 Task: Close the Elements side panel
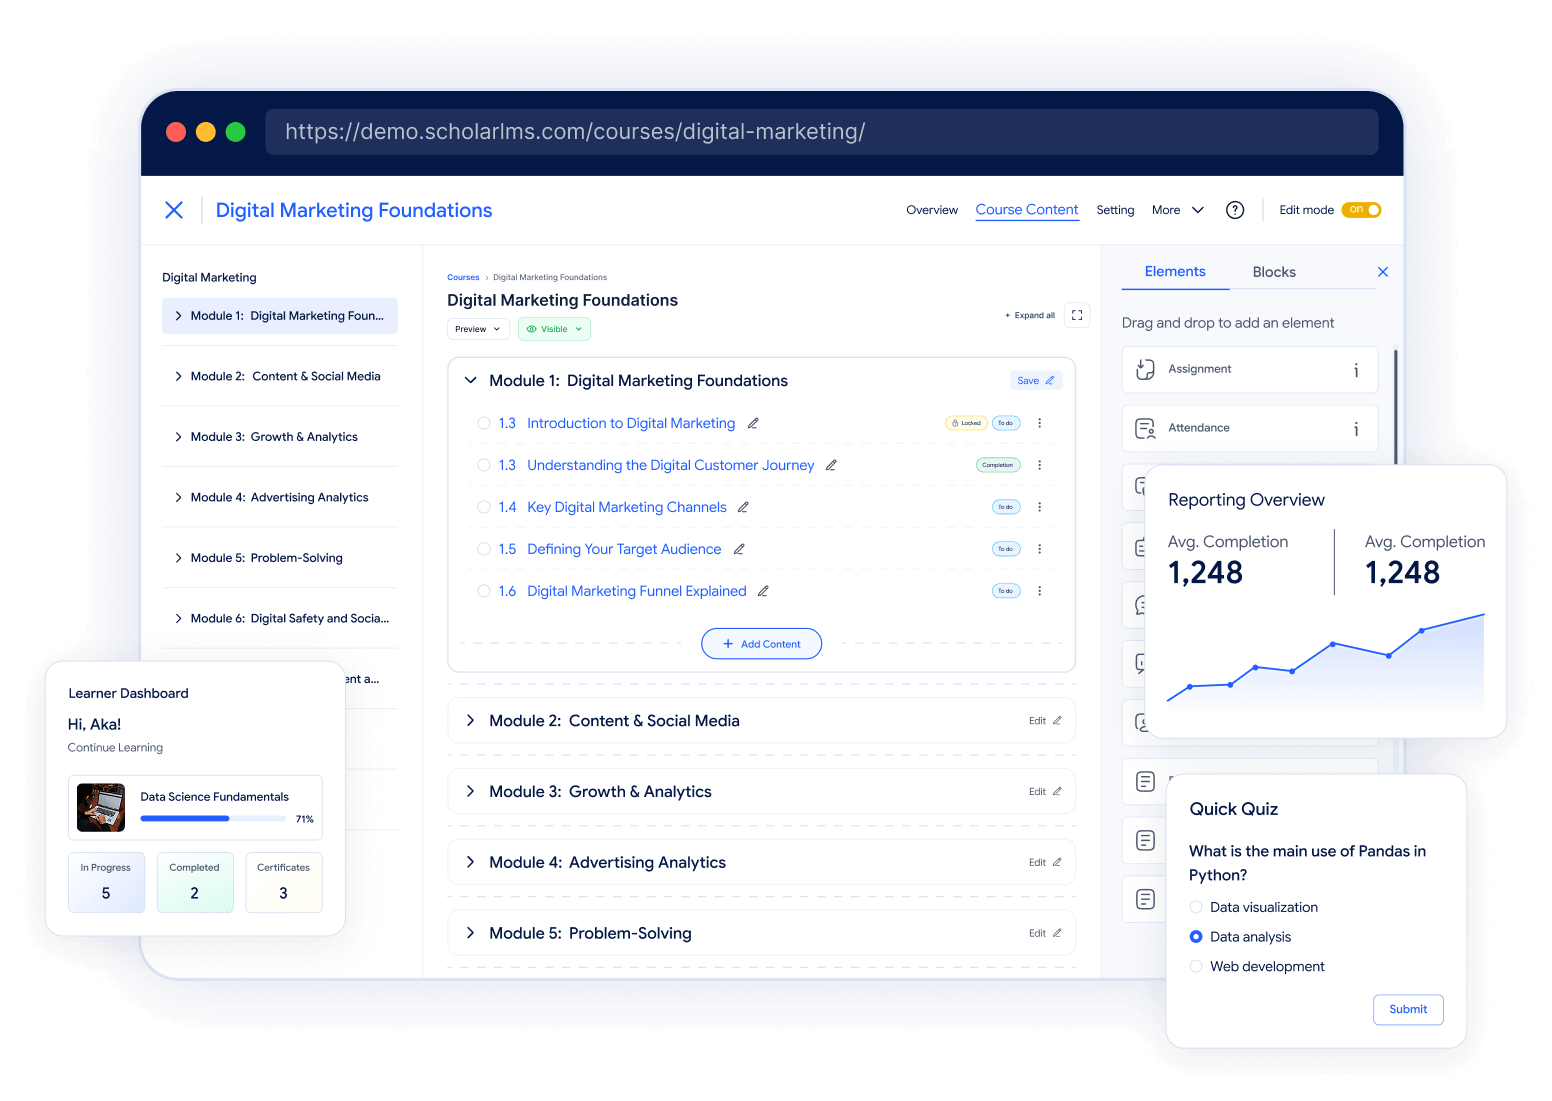(x=1383, y=272)
